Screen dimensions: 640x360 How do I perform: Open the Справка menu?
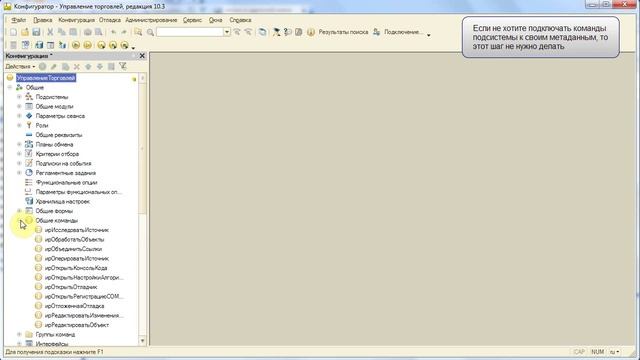click(x=240, y=20)
